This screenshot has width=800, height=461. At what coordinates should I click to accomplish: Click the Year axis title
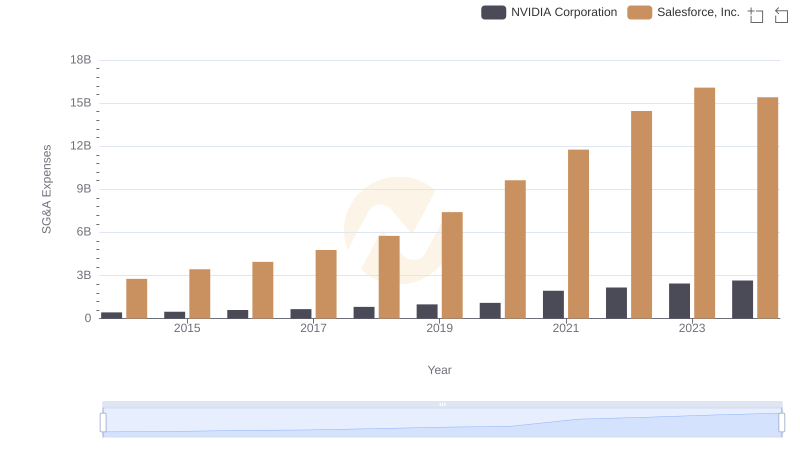coord(439,370)
